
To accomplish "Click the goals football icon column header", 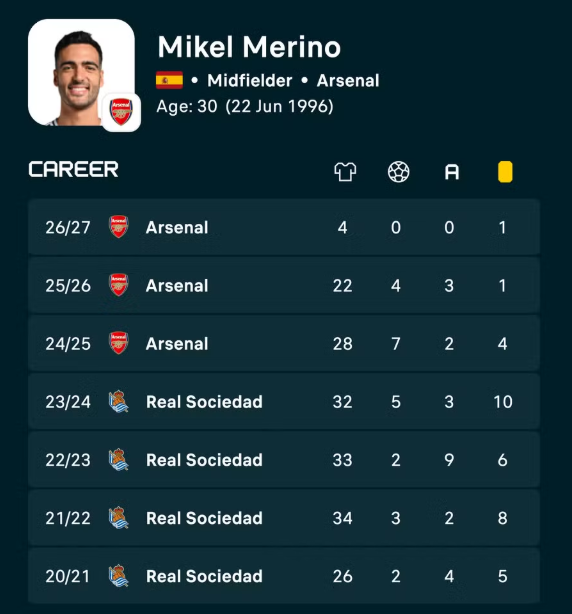I will [399, 172].
